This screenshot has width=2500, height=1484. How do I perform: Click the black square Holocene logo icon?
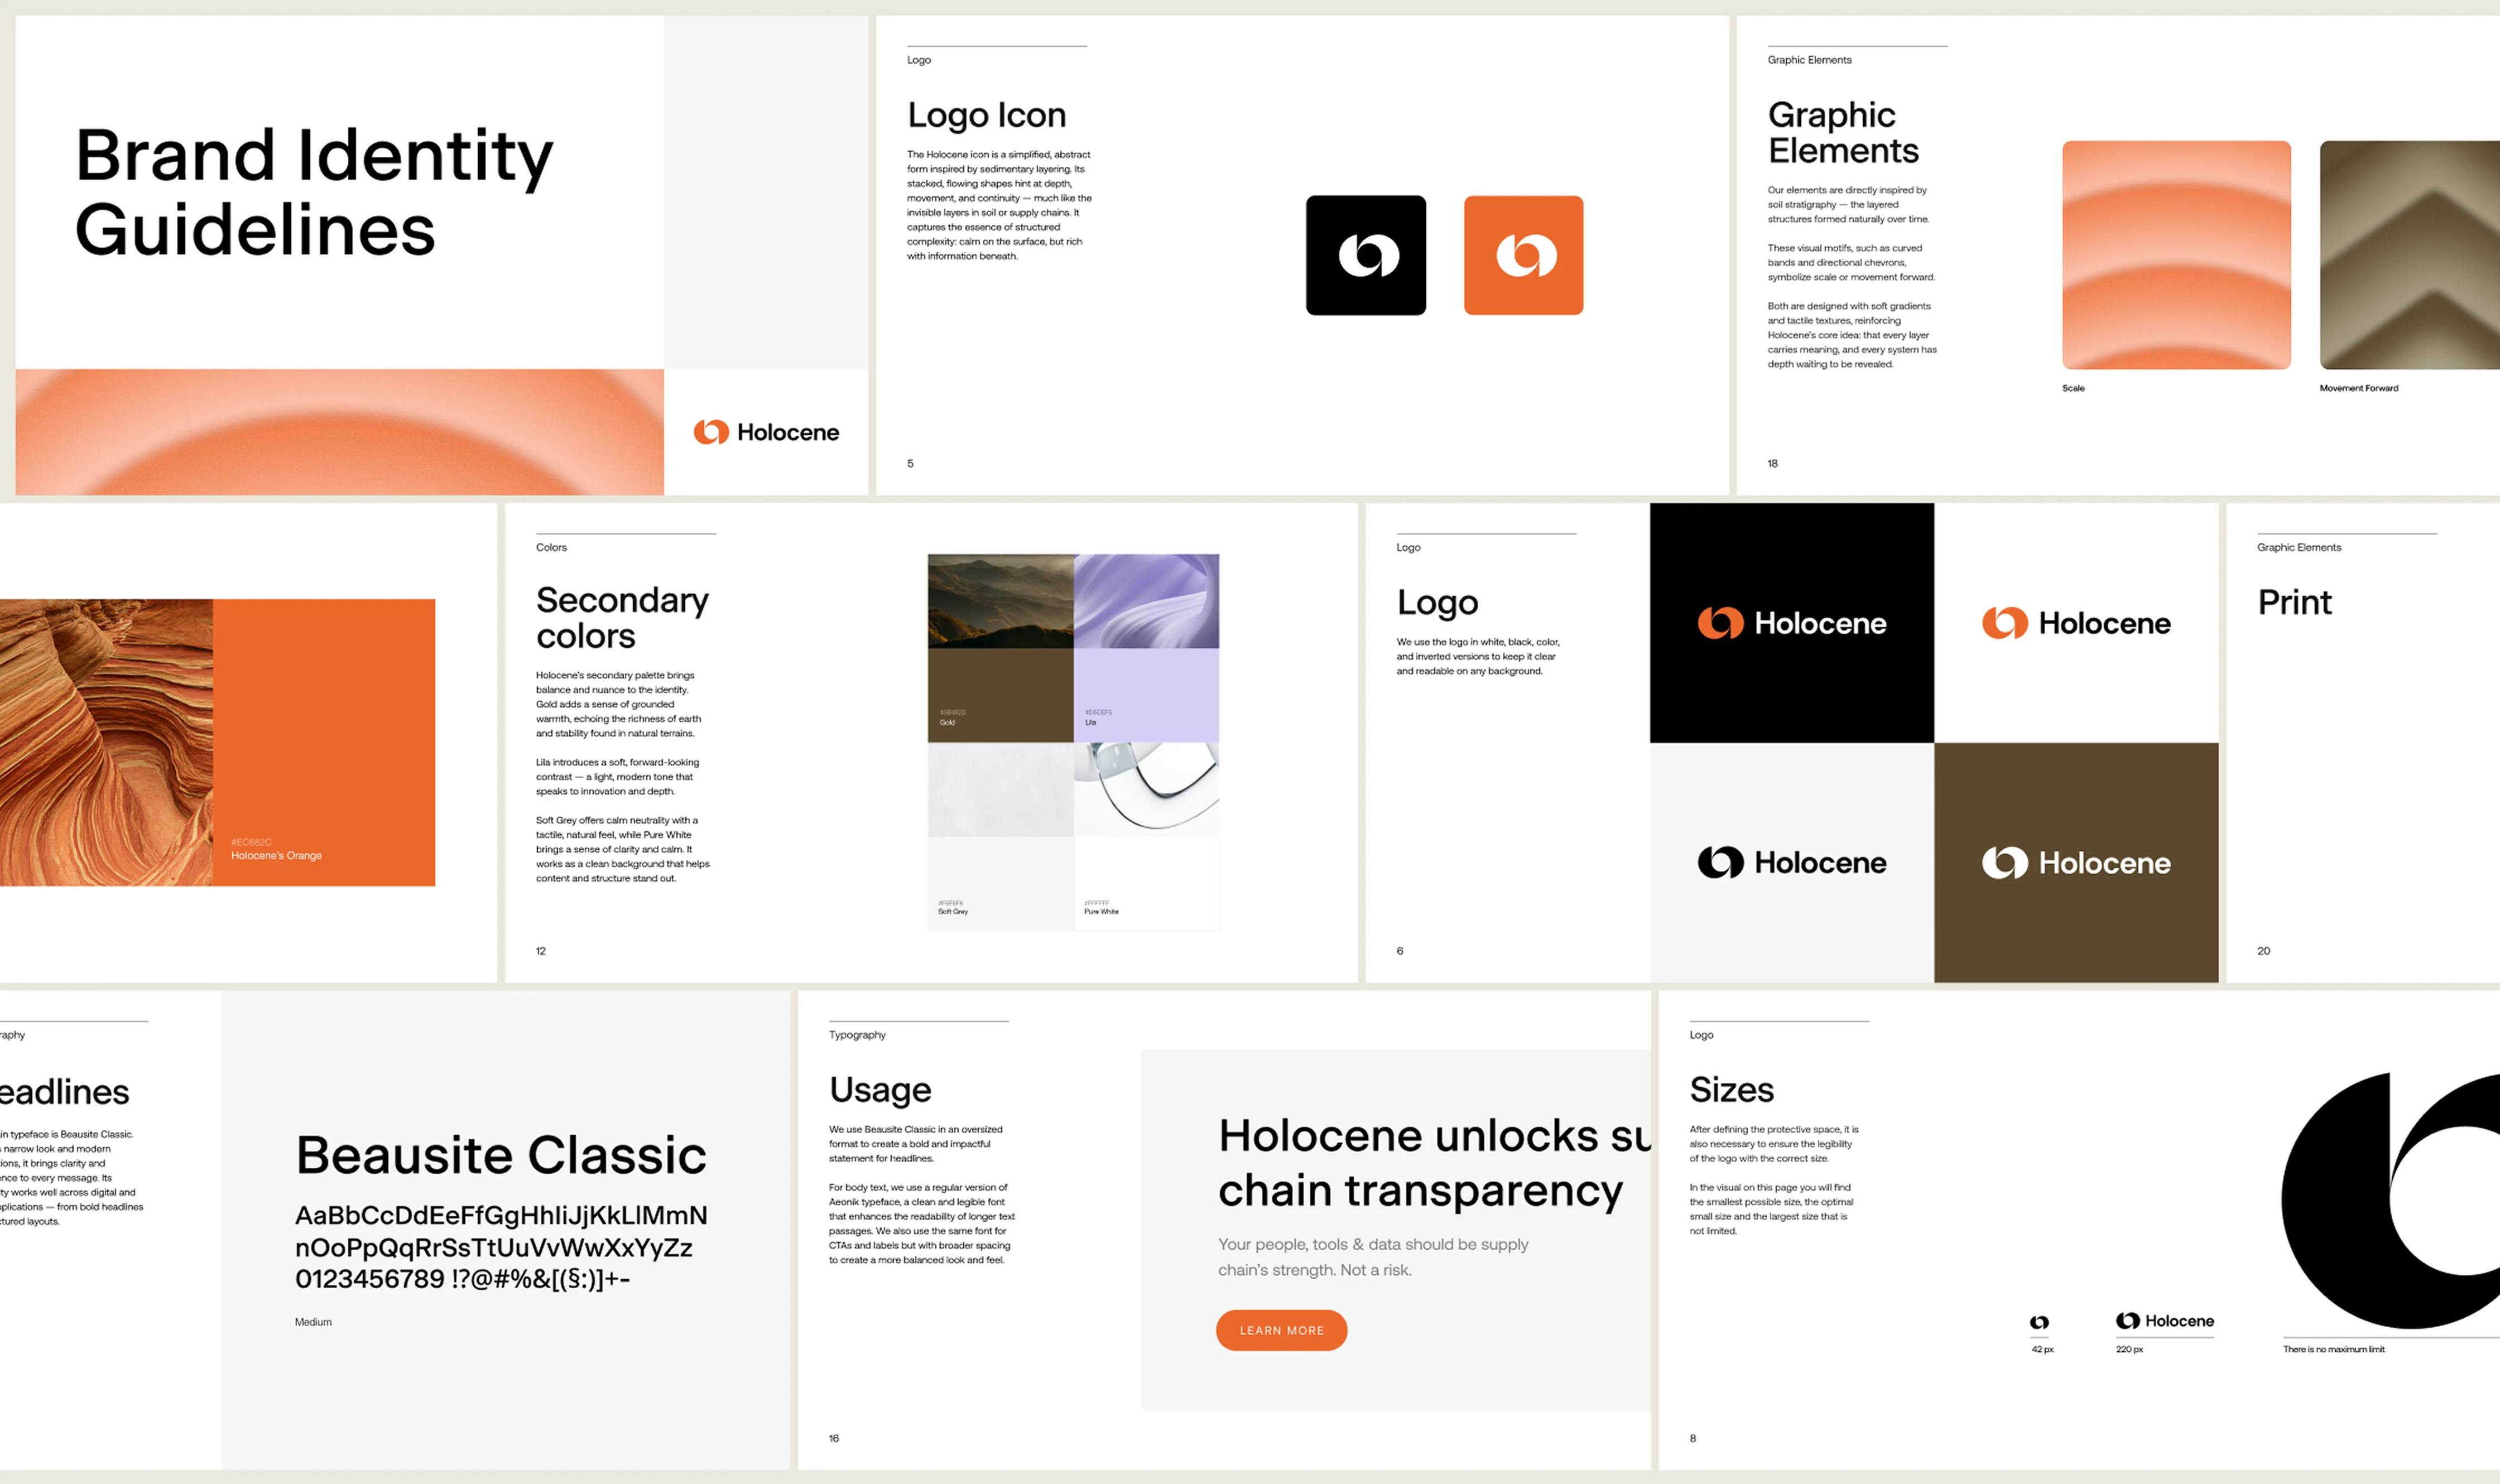pyautogui.click(x=1365, y=255)
